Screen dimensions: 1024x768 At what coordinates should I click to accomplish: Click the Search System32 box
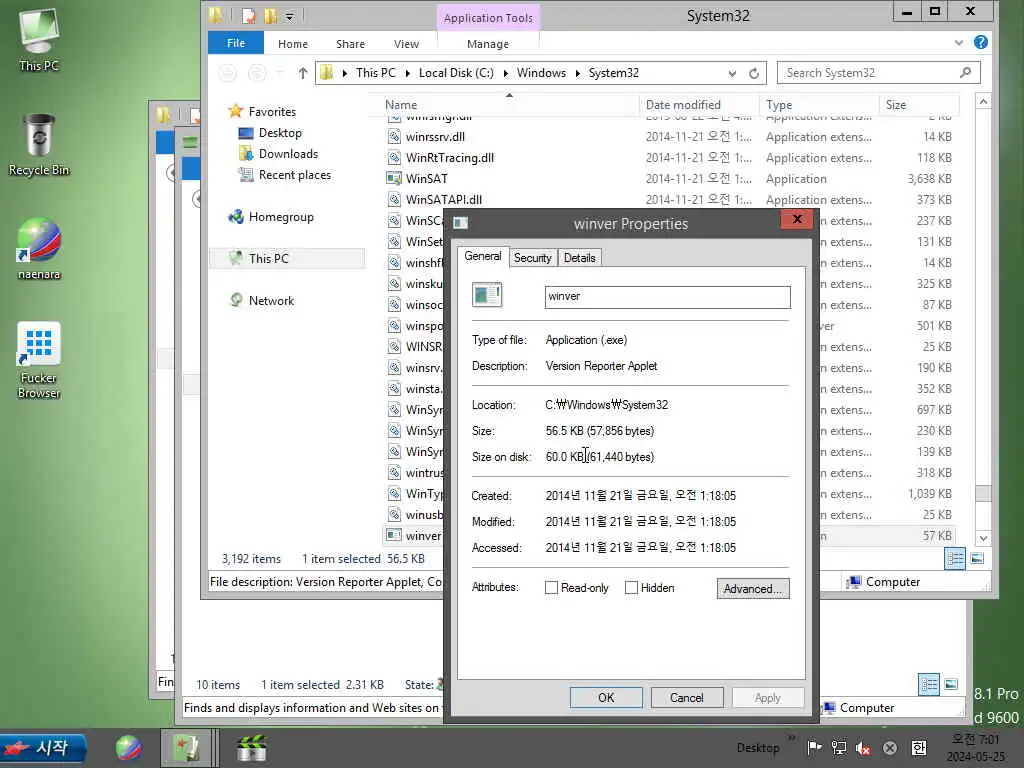(x=878, y=72)
